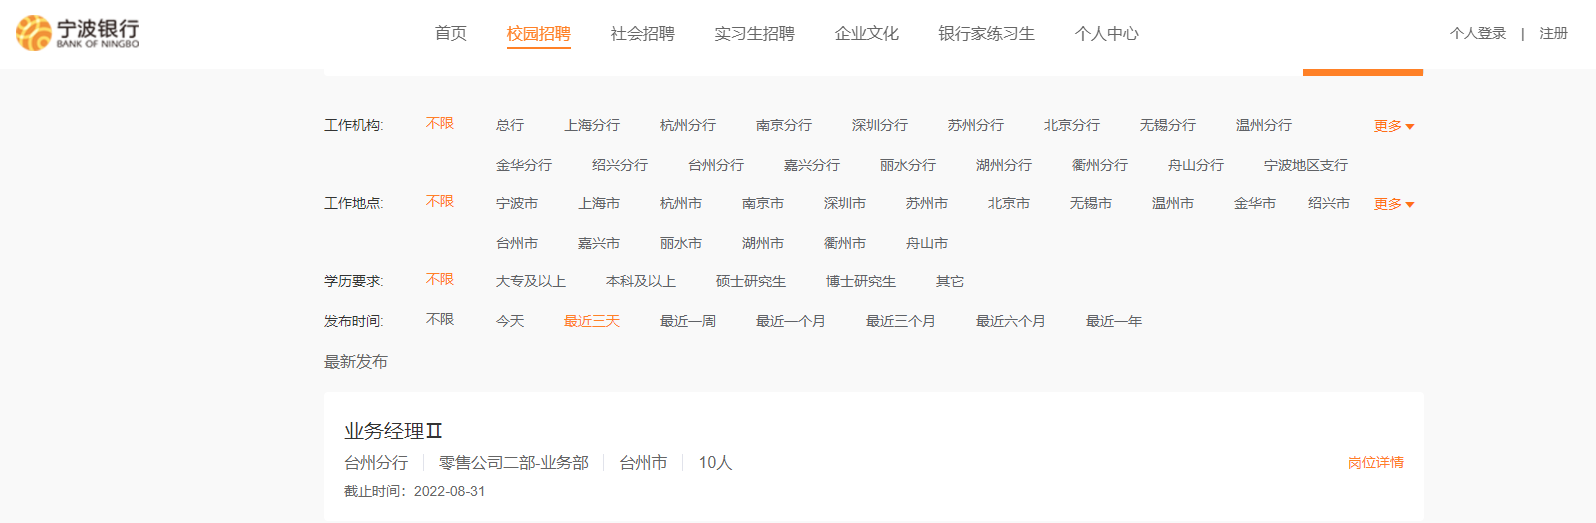Filter by 南京分行

pyautogui.click(x=784, y=125)
